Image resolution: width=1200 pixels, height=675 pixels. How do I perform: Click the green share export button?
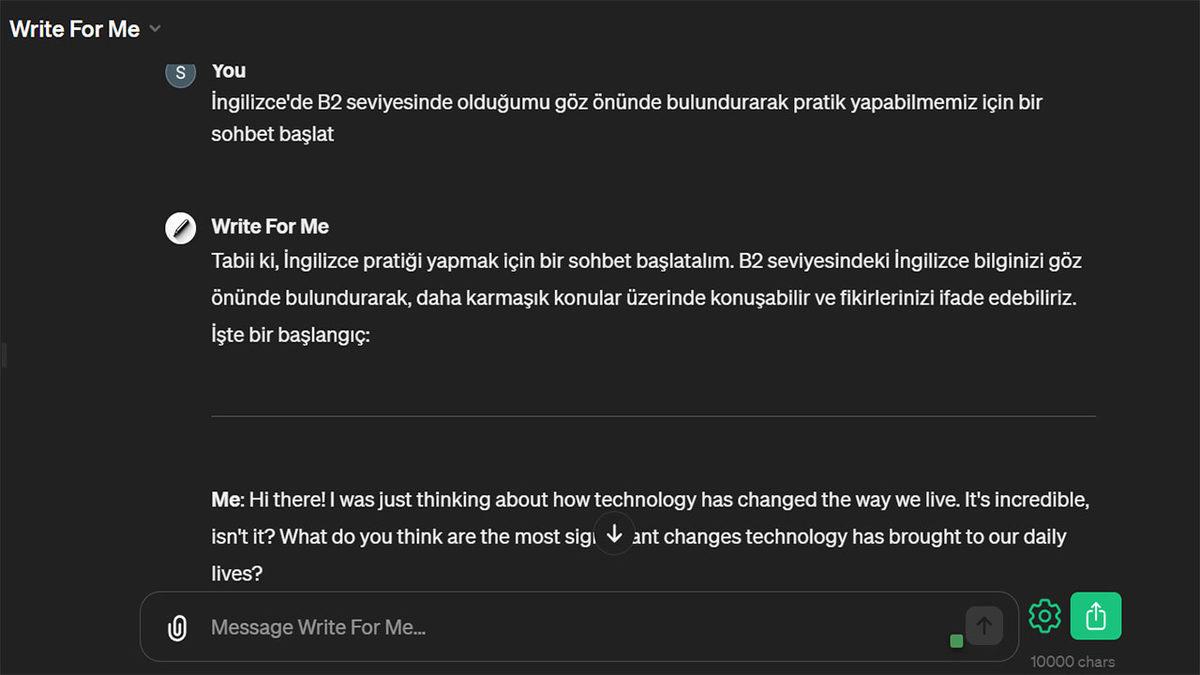click(x=1095, y=616)
